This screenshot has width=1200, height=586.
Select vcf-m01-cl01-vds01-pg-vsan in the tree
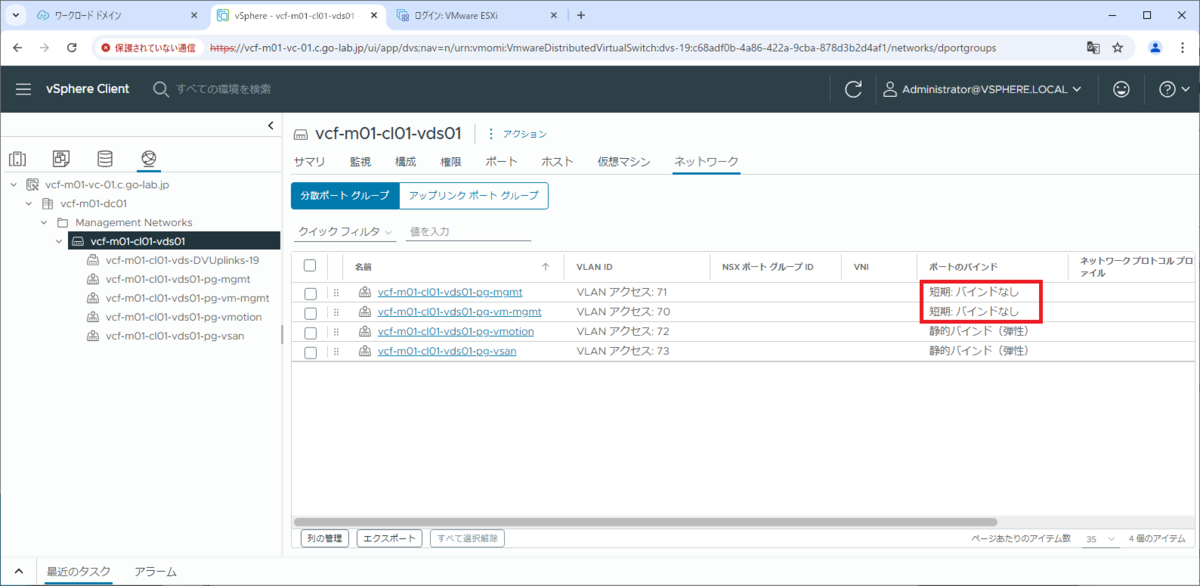tap(174, 336)
